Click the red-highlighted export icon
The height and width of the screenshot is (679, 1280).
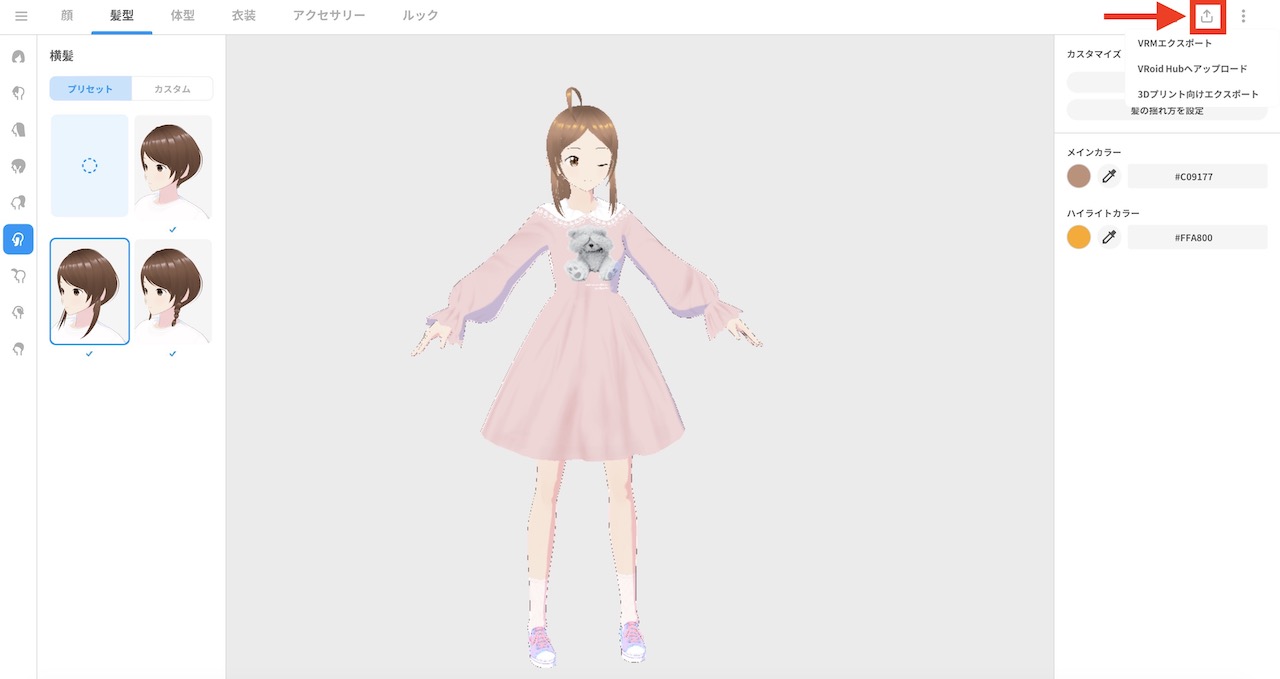pyautogui.click(x=1207, y=16)
